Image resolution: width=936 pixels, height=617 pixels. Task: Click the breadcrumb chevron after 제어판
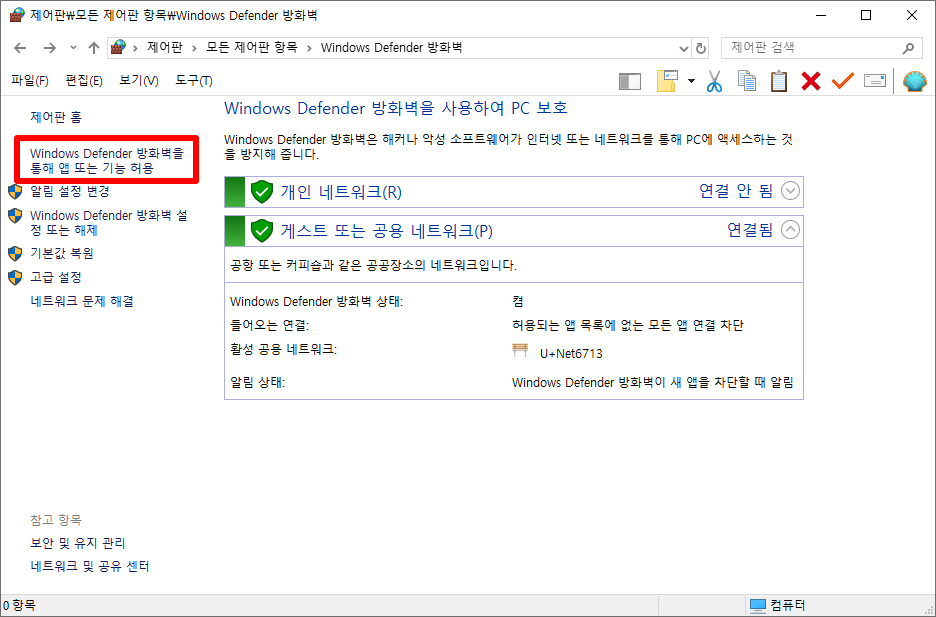(x=194, y=48)
